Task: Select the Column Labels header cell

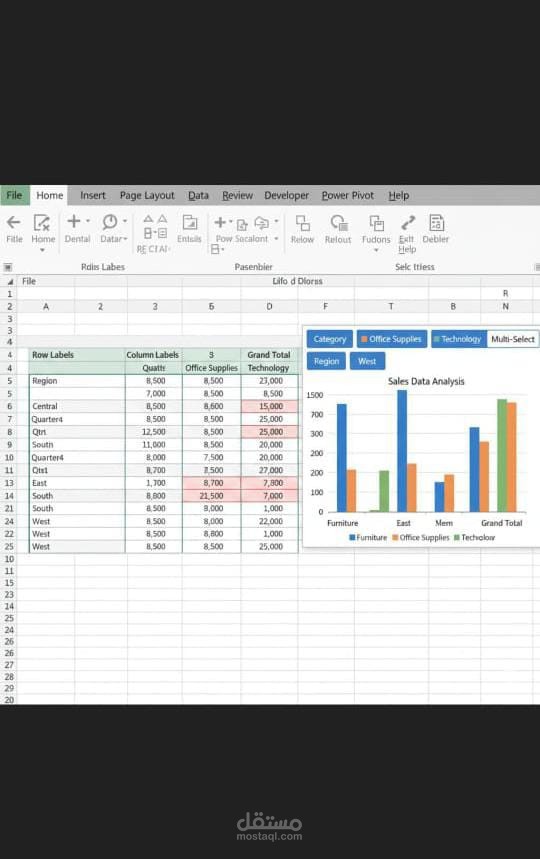Action: 153,354
